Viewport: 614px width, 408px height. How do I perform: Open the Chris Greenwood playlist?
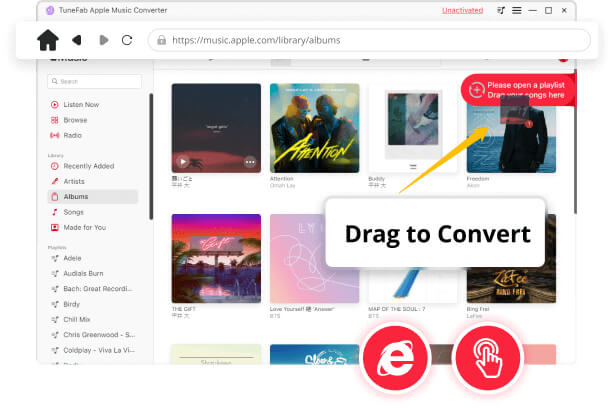[x=99, y=334]
